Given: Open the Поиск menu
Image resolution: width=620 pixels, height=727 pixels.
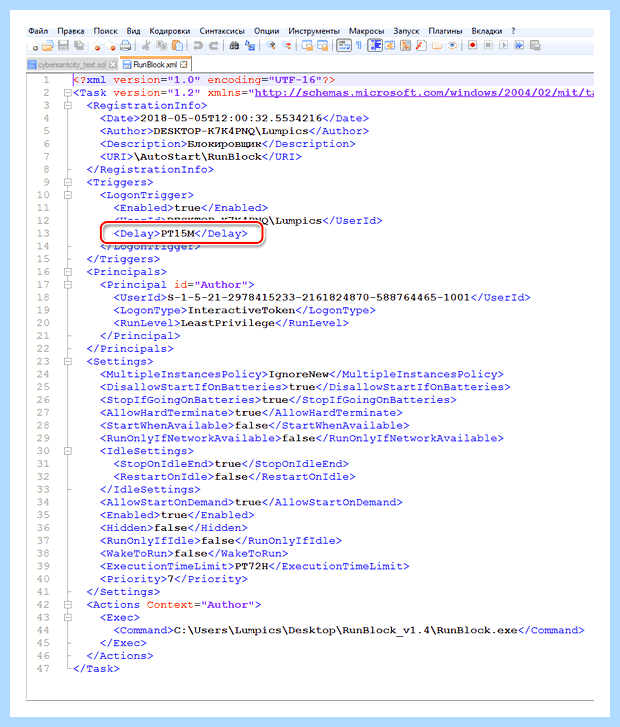Looking at the screenshot, I should pos(105,31).
